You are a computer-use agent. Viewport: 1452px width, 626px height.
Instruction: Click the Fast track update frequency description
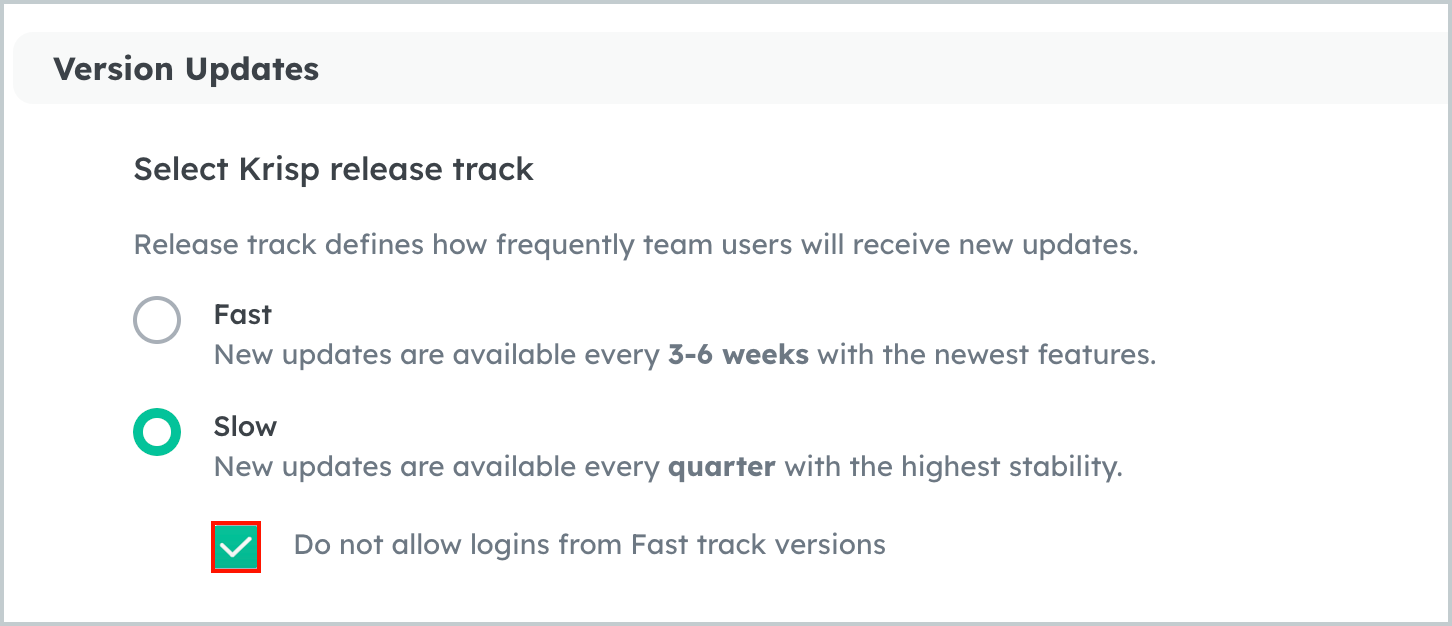684,354
